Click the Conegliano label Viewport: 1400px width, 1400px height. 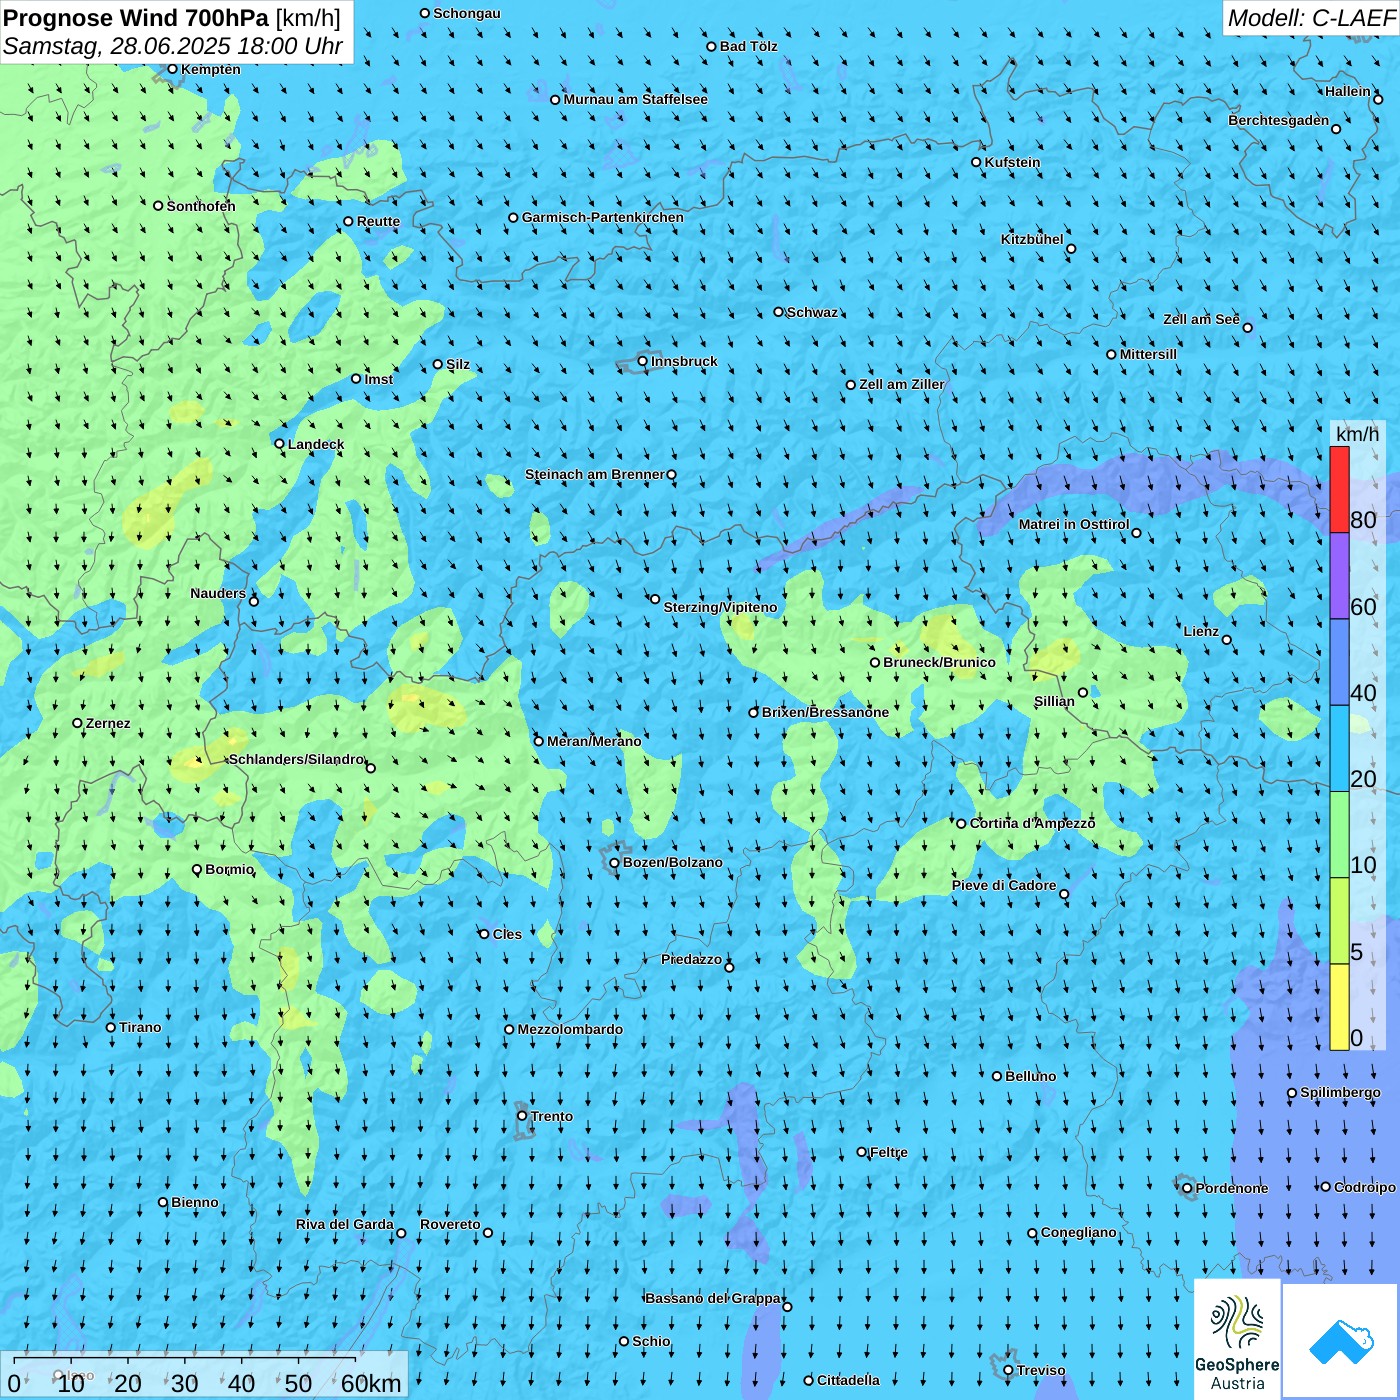coord(1078,1232)
